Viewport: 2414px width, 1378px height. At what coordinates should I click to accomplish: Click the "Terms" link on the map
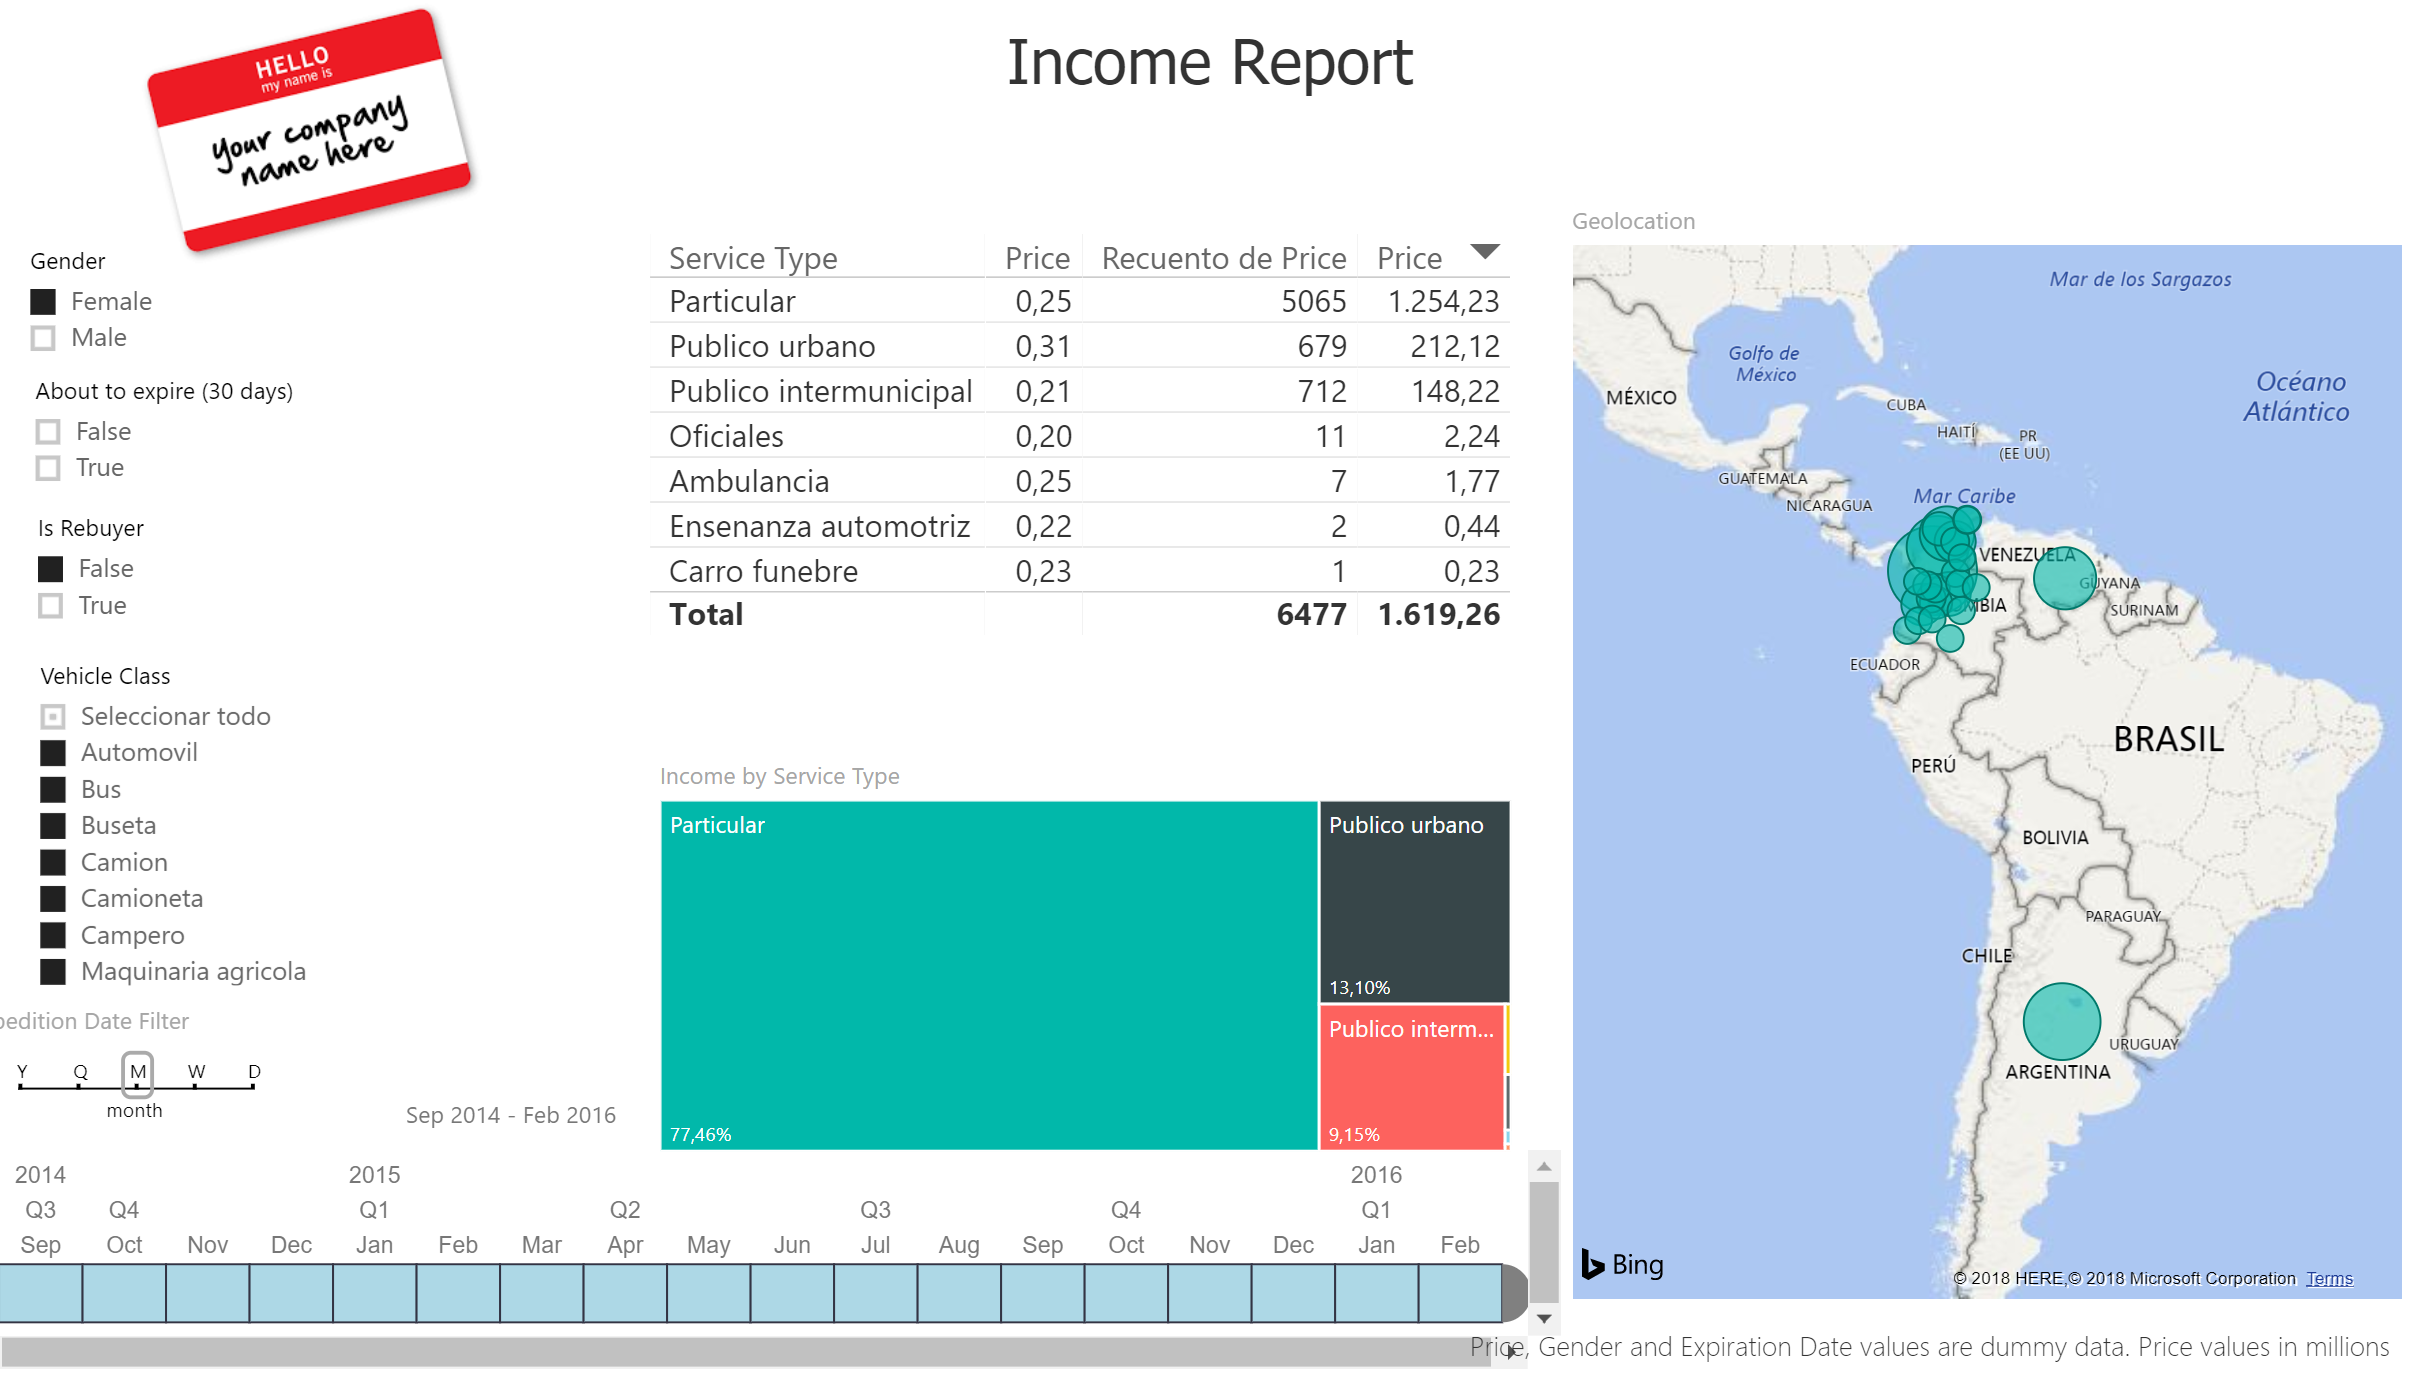pyautogui.click(x=2330, y=1278)
